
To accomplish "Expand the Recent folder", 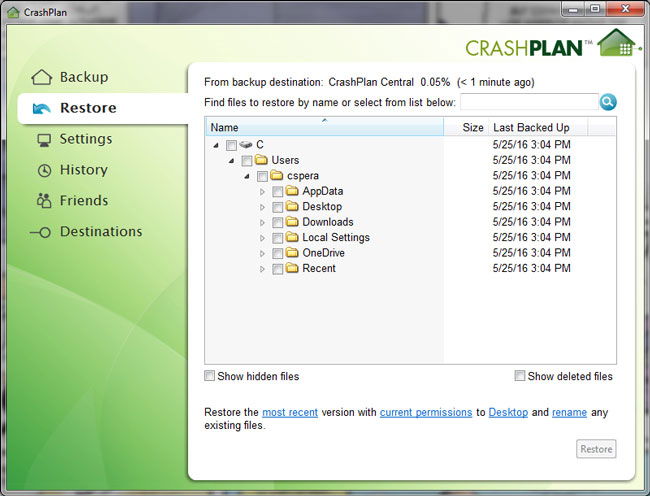I will click(262, 269).
